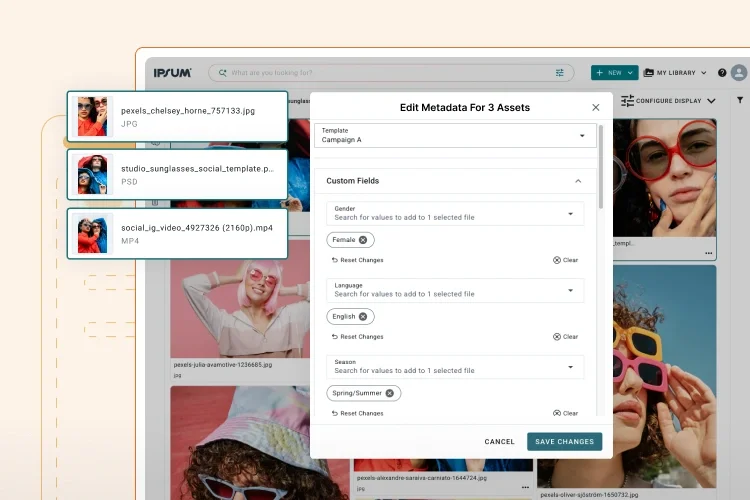Reset Changes under Season field
Screen dimensions: 750x500
coord(357,413)
